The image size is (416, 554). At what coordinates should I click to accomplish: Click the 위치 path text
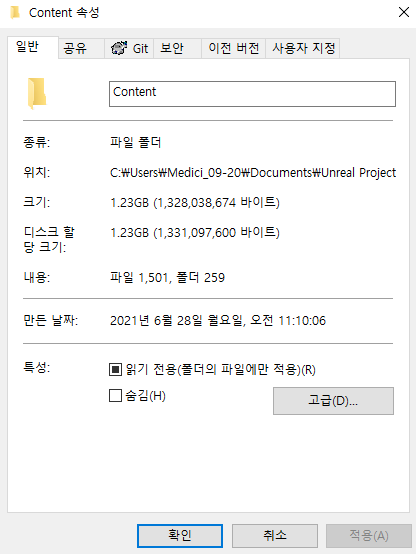(x=253, y=173)
